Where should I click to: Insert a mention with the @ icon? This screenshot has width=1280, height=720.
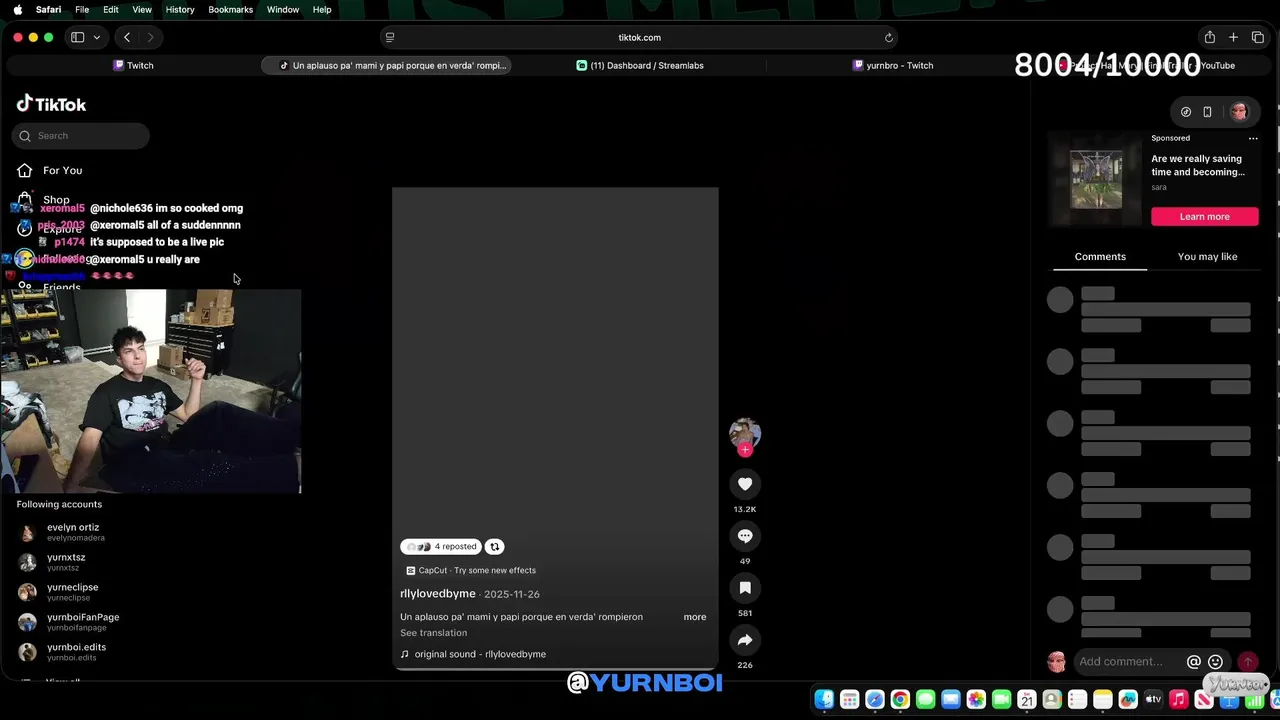coord(1193,661)
